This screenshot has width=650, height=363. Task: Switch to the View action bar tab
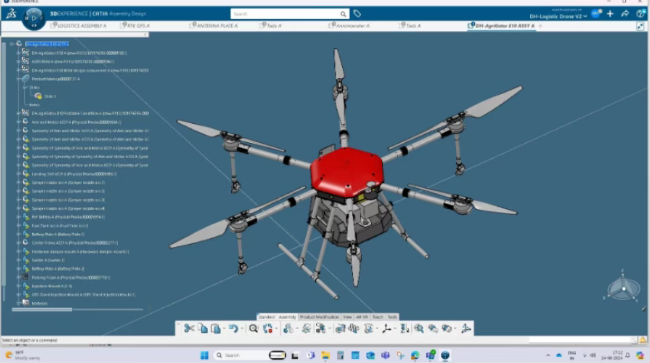point(347,317)
